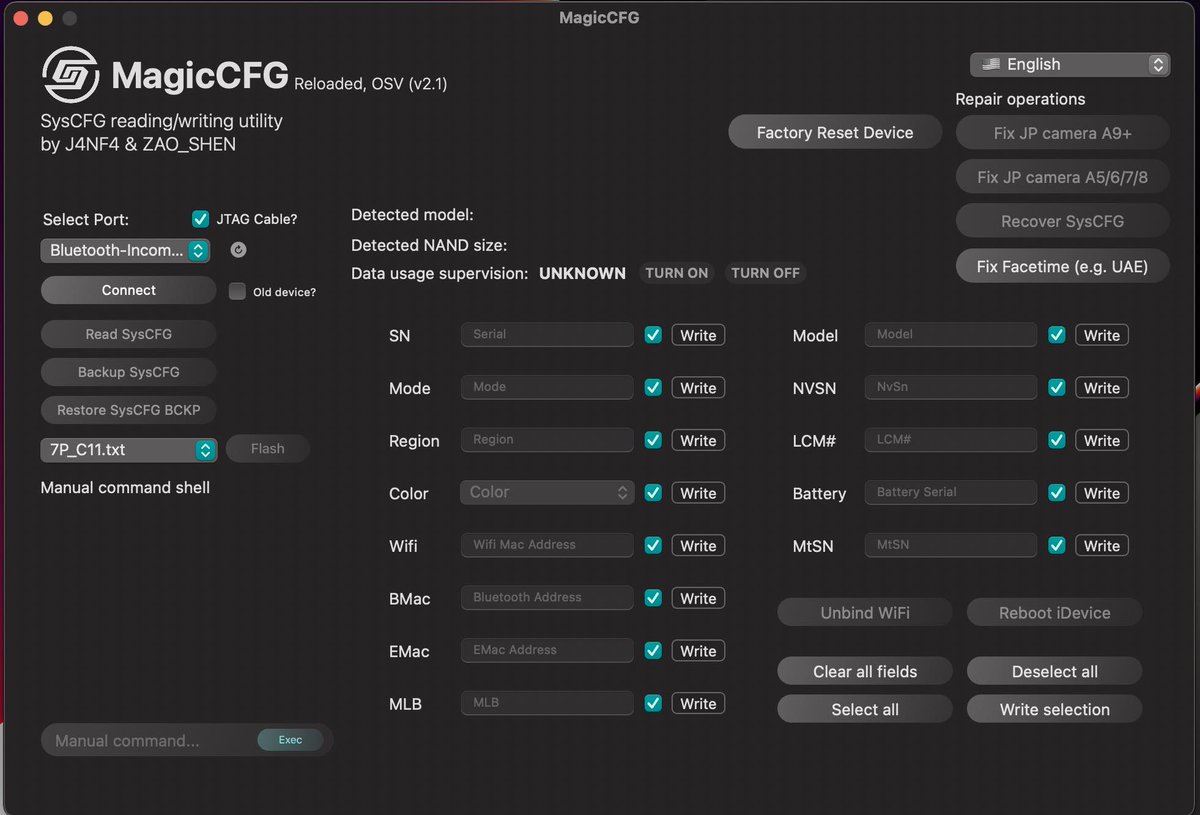This screenshot has height=815, width=1200.
Task: Open the Color selection dropdown
Action: point(547,492)
